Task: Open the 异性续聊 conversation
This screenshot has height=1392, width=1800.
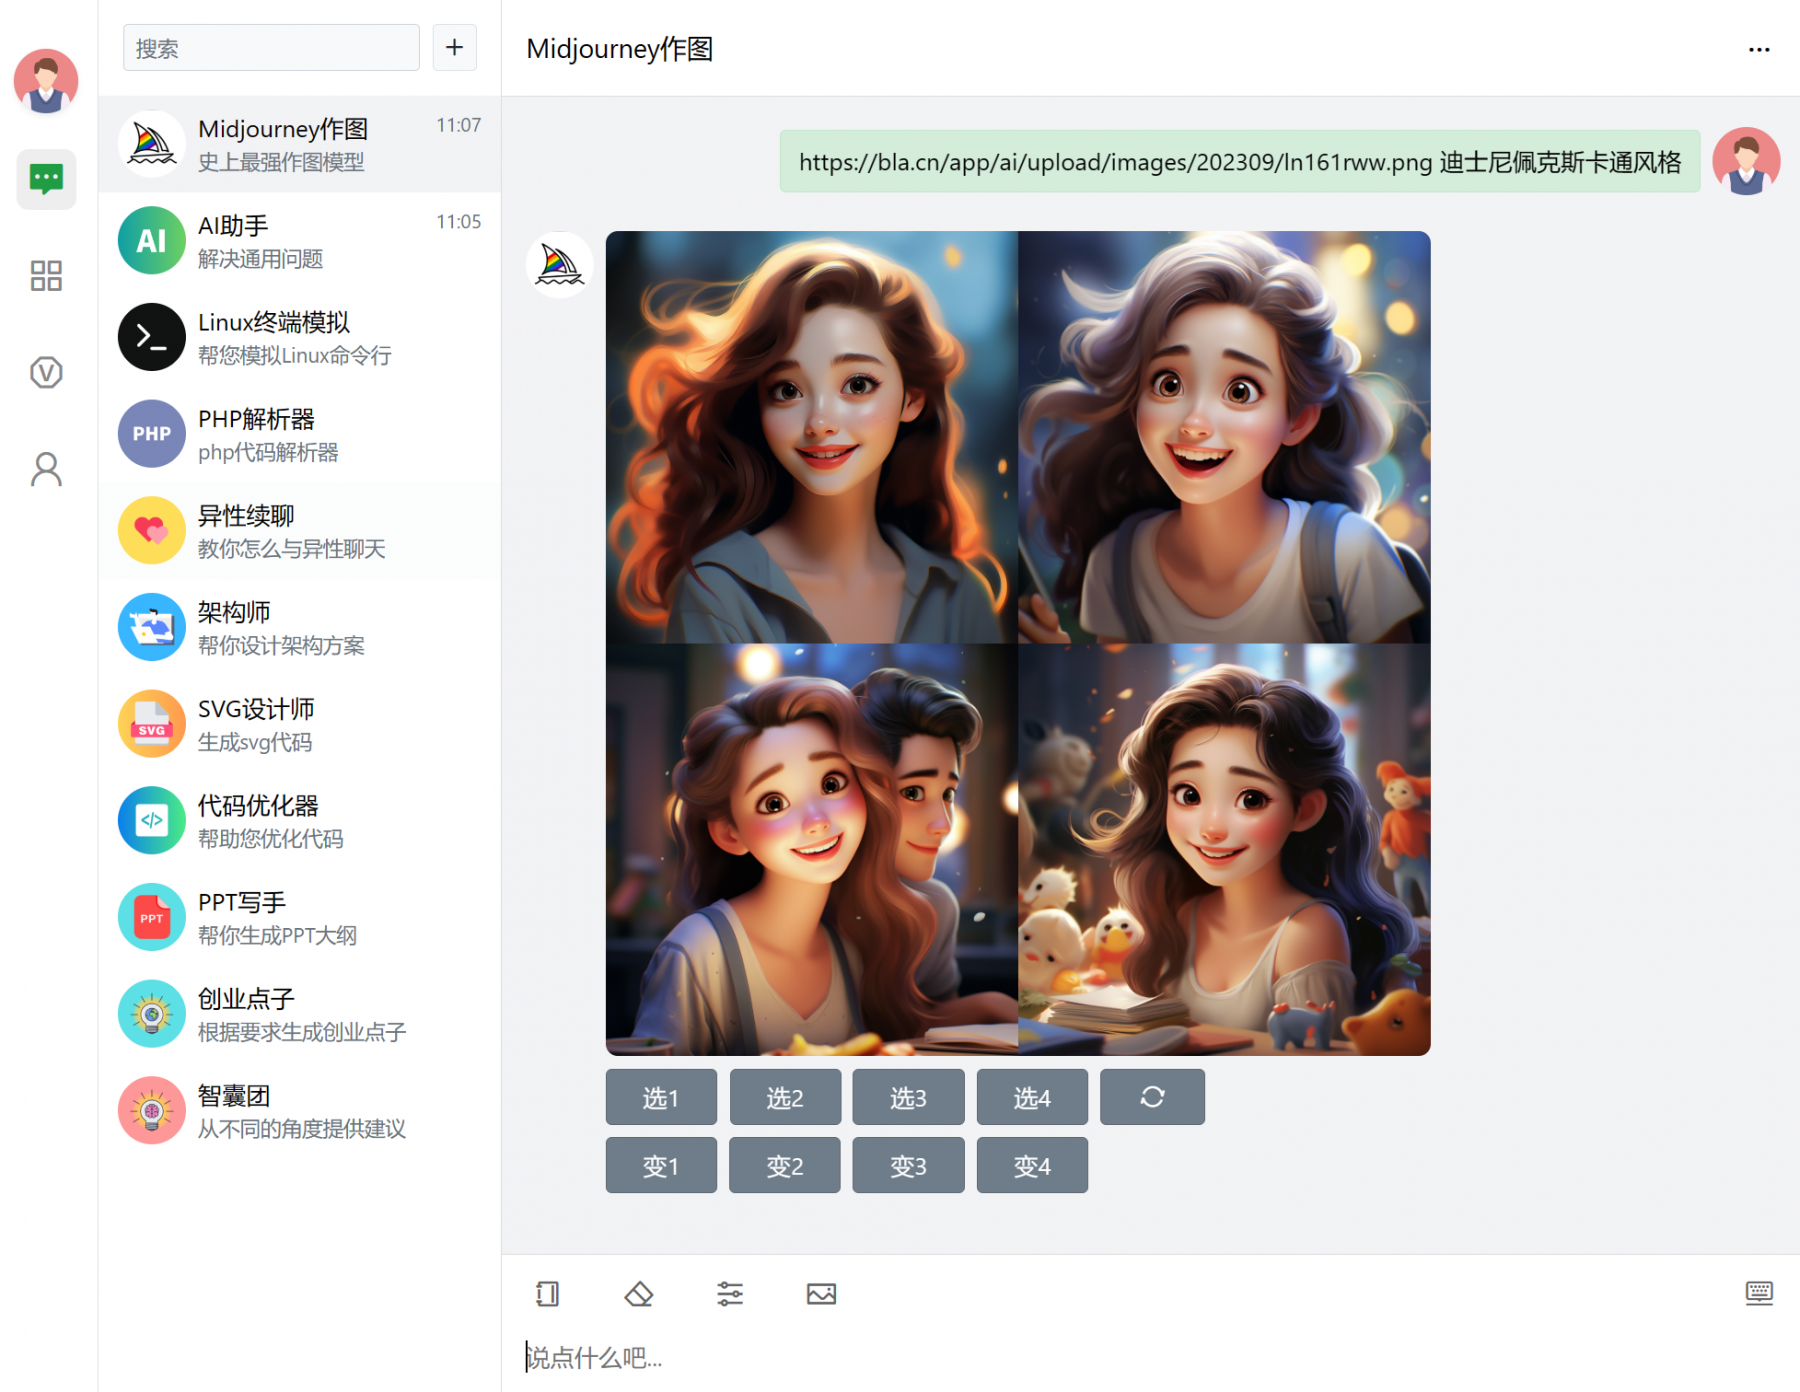Action: (300, 531)
